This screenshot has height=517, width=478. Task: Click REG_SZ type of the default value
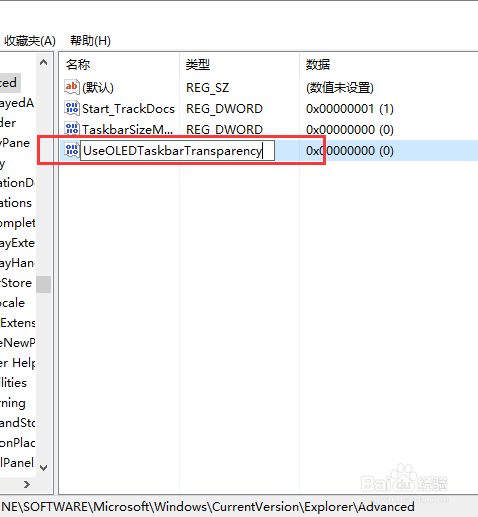[x=207, y=88]
